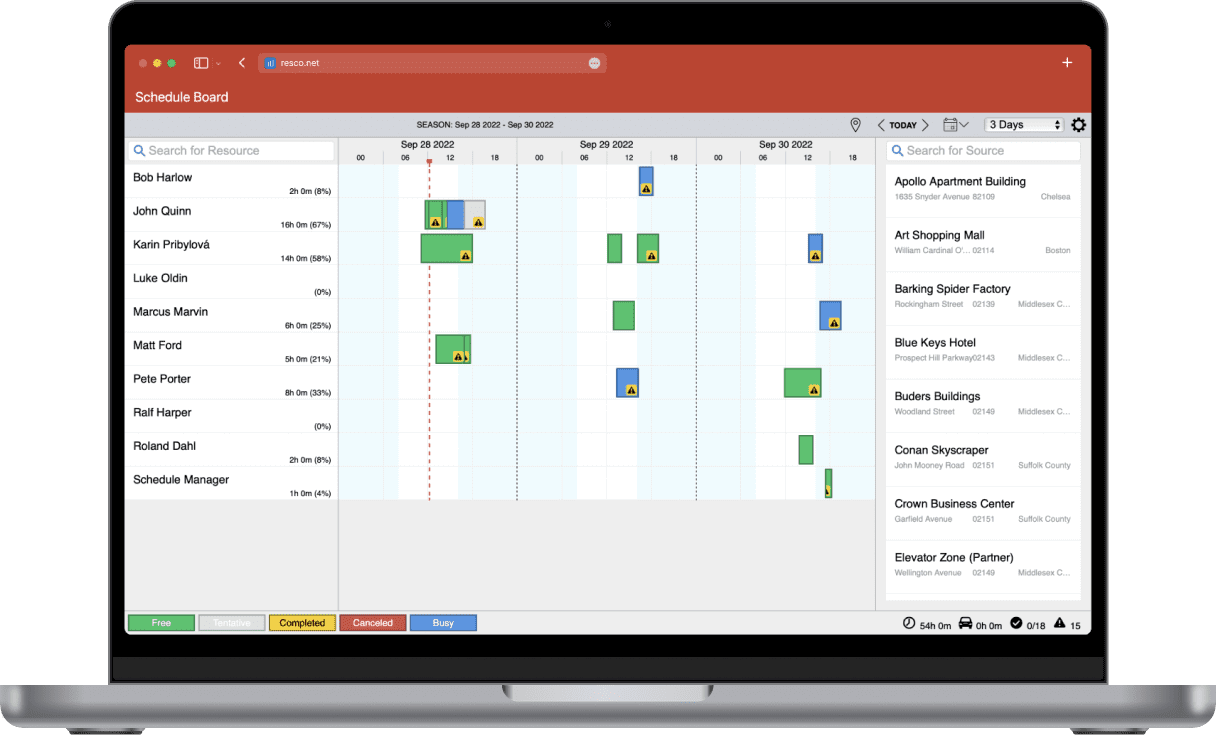Select the Bob Harlow resource row
Screen dimensions: 1216x735
[x=232, y=181]
